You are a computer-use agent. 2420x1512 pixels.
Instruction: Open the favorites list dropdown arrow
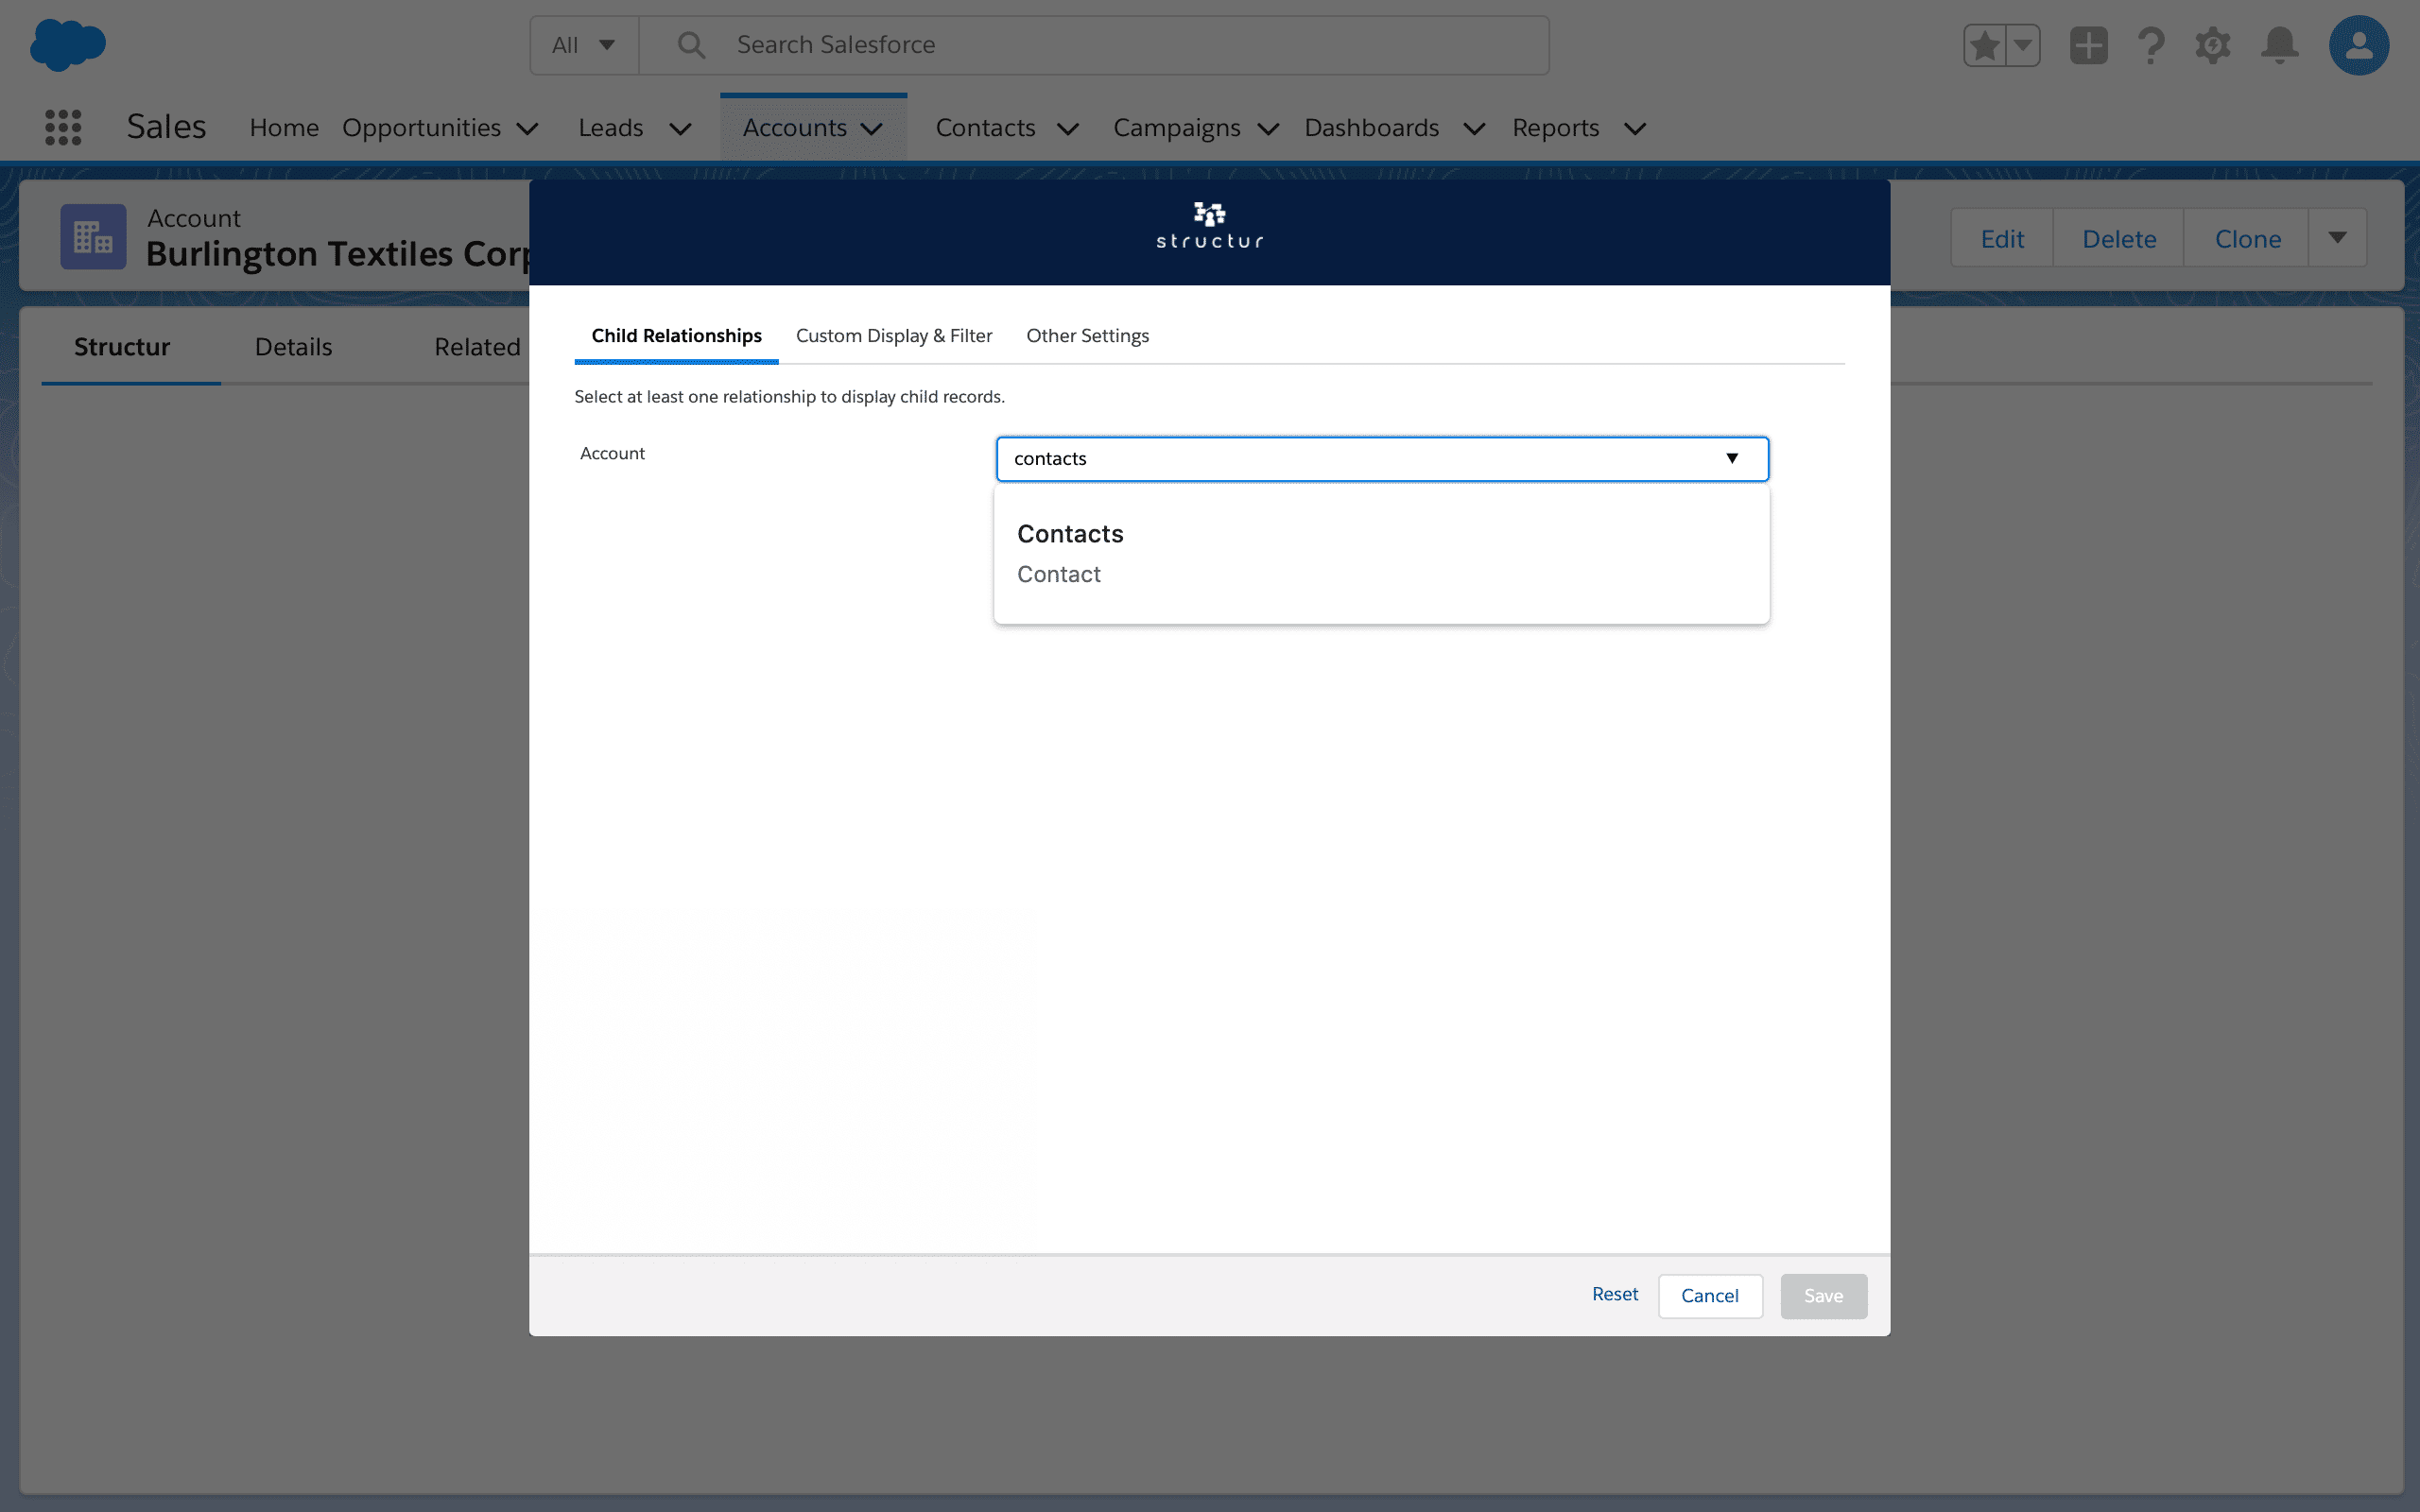[2022, 45]
